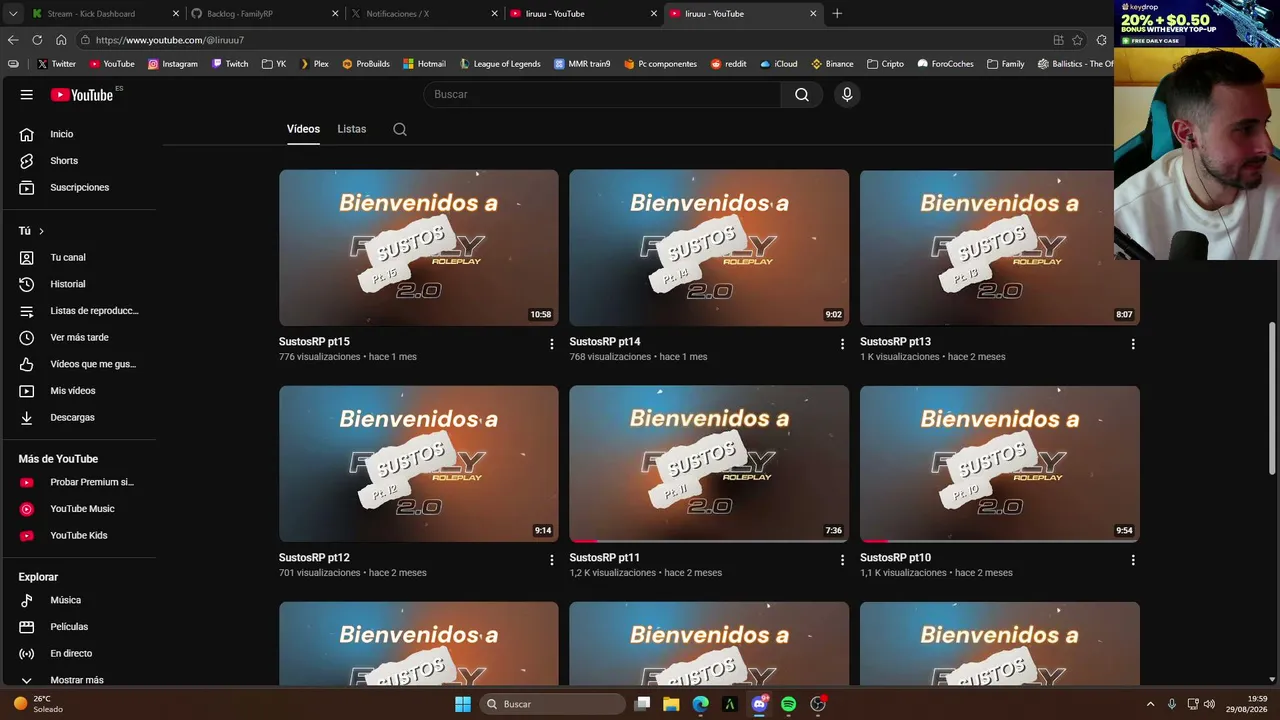
Task: Open the Binance bookmark
Action: pos(832,64)
